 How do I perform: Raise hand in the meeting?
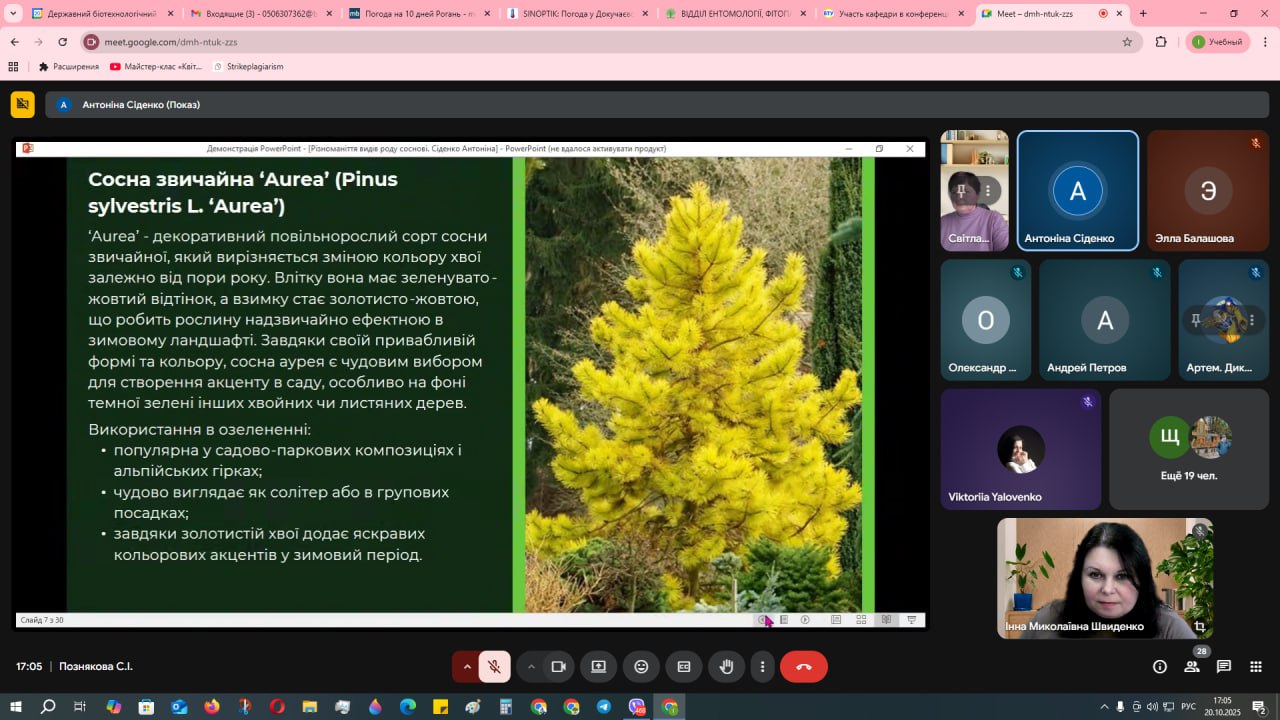(x=727, y=667)
